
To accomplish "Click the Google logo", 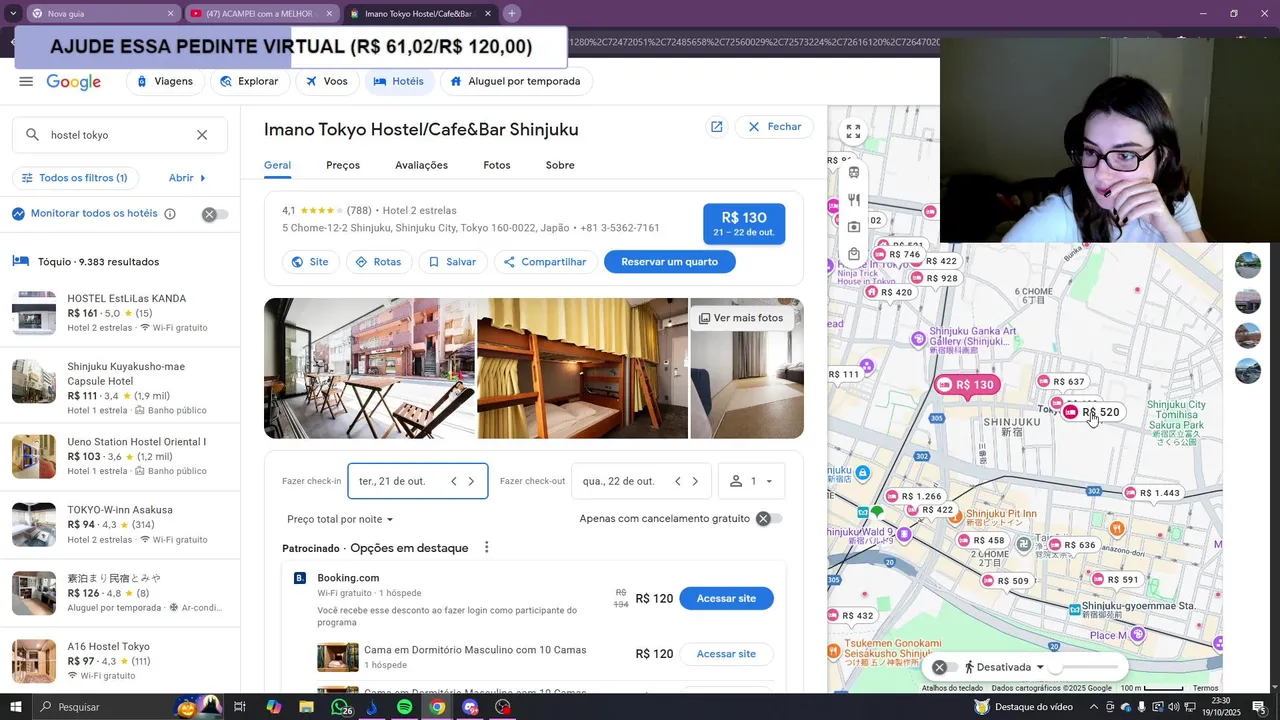I will pos(74,82).
